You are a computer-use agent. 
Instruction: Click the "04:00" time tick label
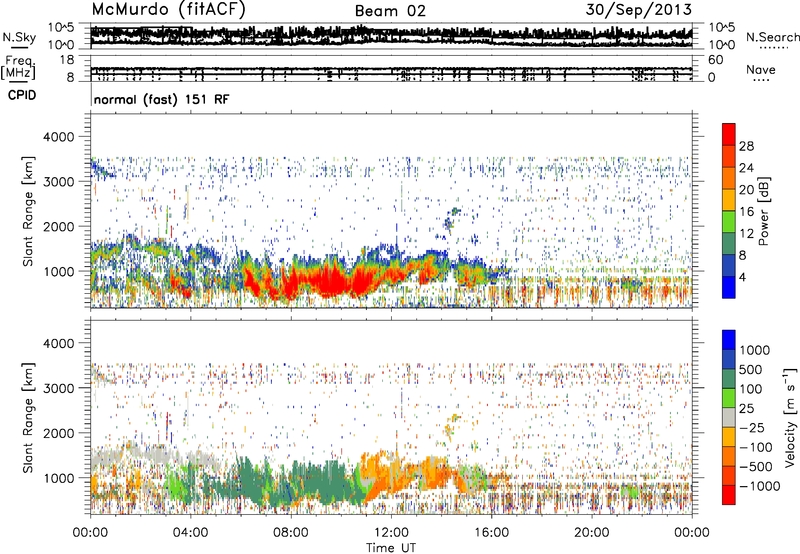(190, 533)
